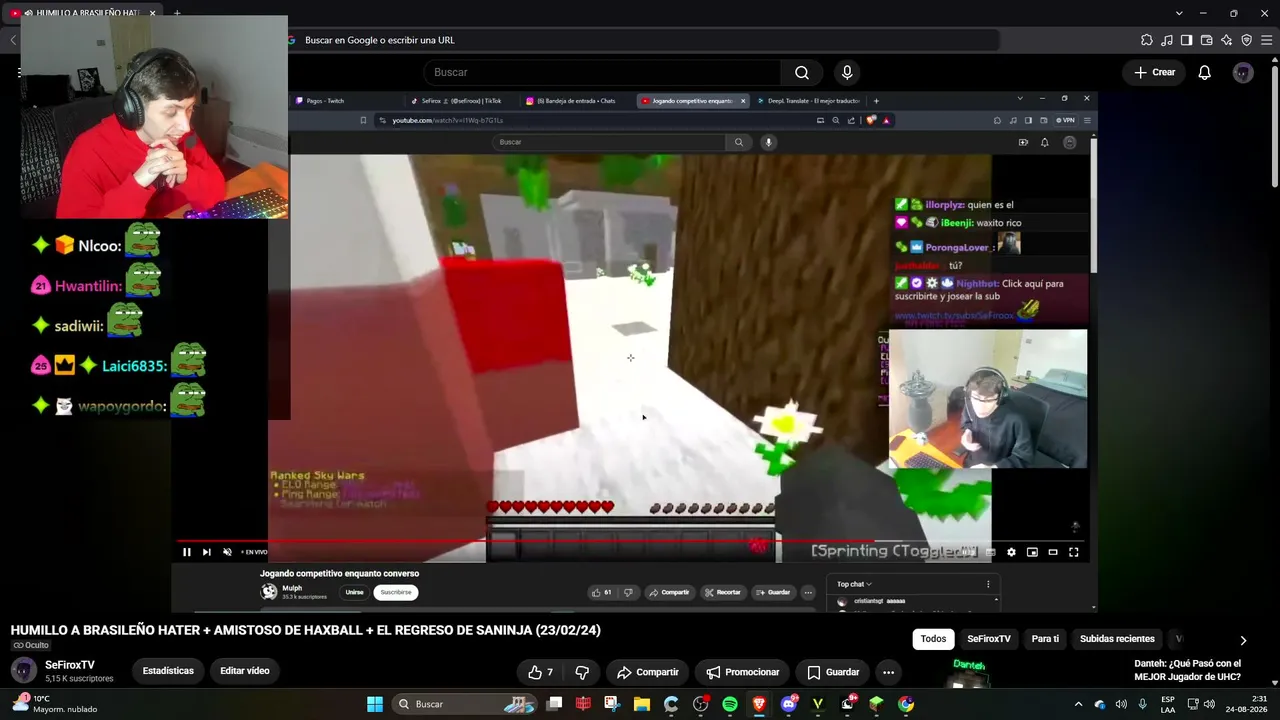
Task: Unmute the video player volume
Action: tap(227, 552)
